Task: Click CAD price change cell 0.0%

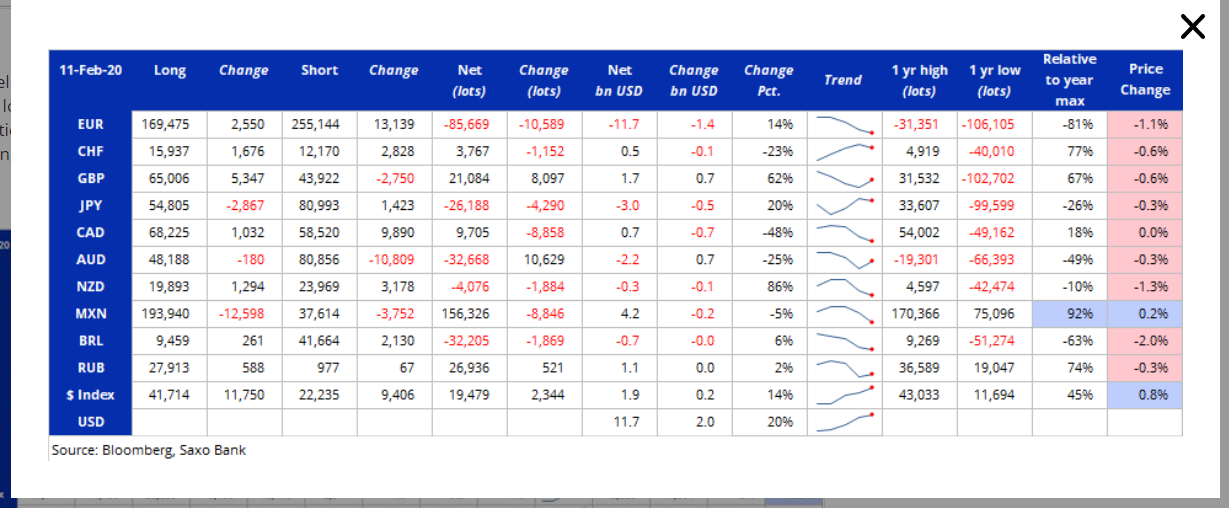Action: [x=1145, y=233]
